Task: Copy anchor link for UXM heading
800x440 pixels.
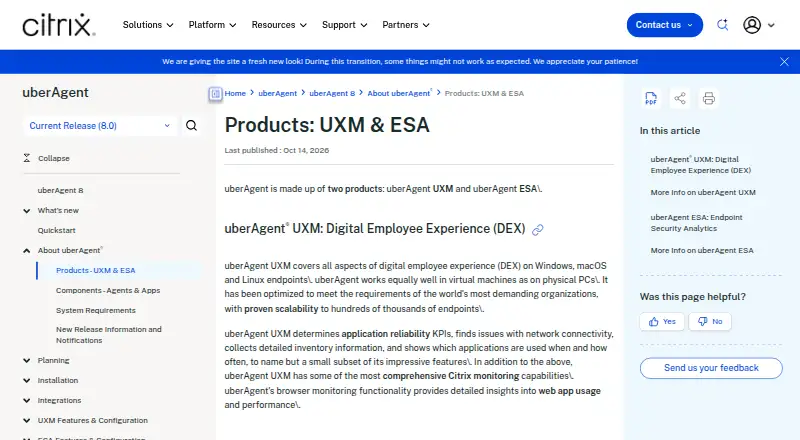Action: pyautogui.click(x=537, y=230)
